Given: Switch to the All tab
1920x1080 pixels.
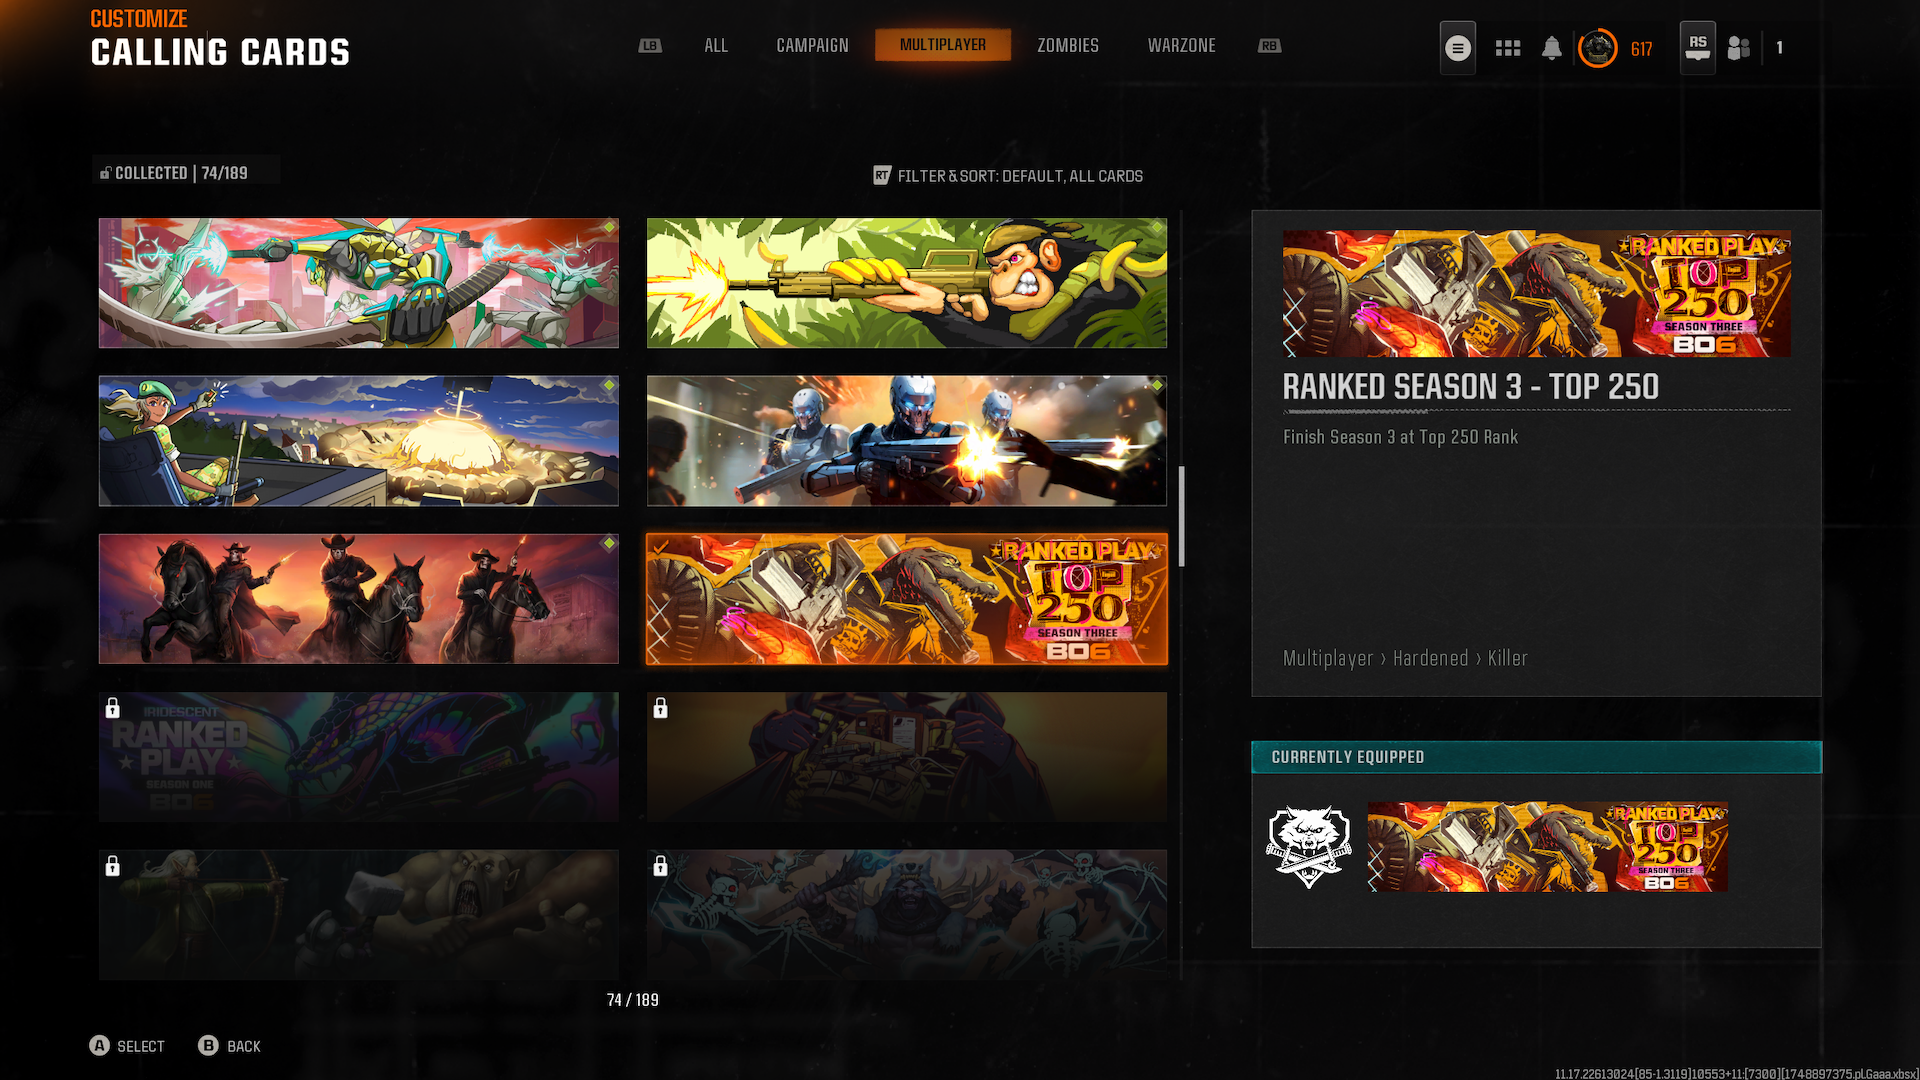Looking at the screenshot, I should click(x=716, y=46).
